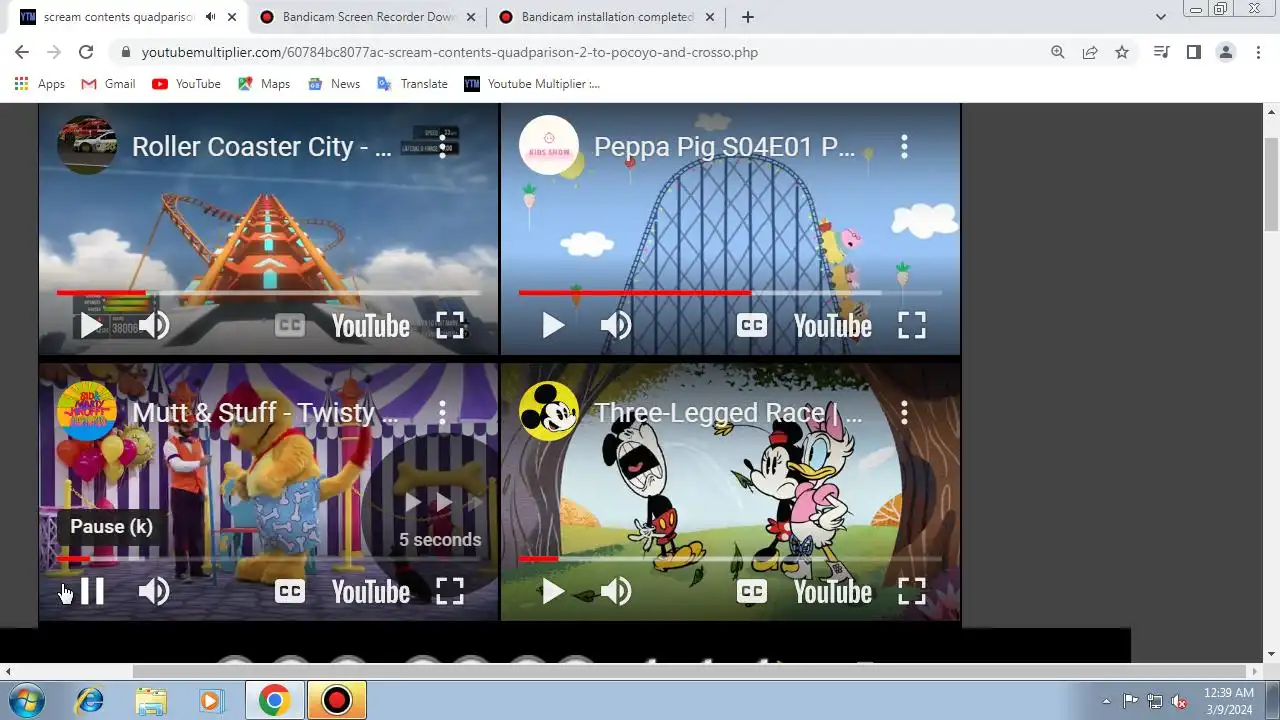Switch to Bandicam Screen Recorder Download tab
This screenshot has width=1280, height=720.
point(368,17)
